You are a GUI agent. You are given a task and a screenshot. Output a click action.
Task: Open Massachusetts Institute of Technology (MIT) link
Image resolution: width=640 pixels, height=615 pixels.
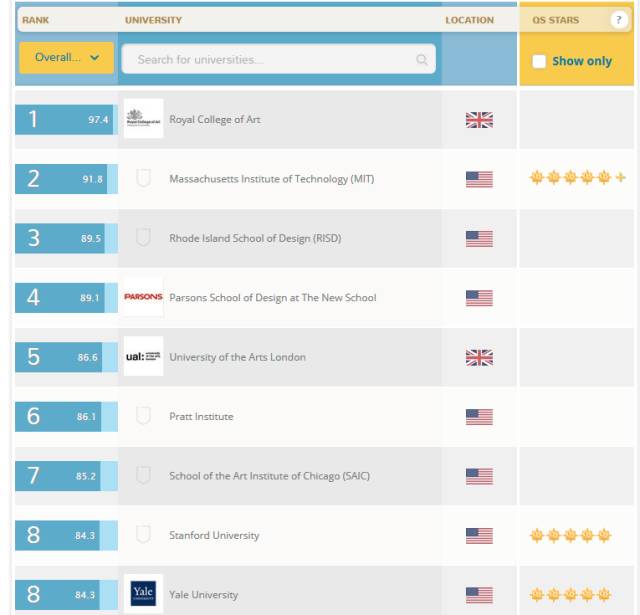pos(271,179)
